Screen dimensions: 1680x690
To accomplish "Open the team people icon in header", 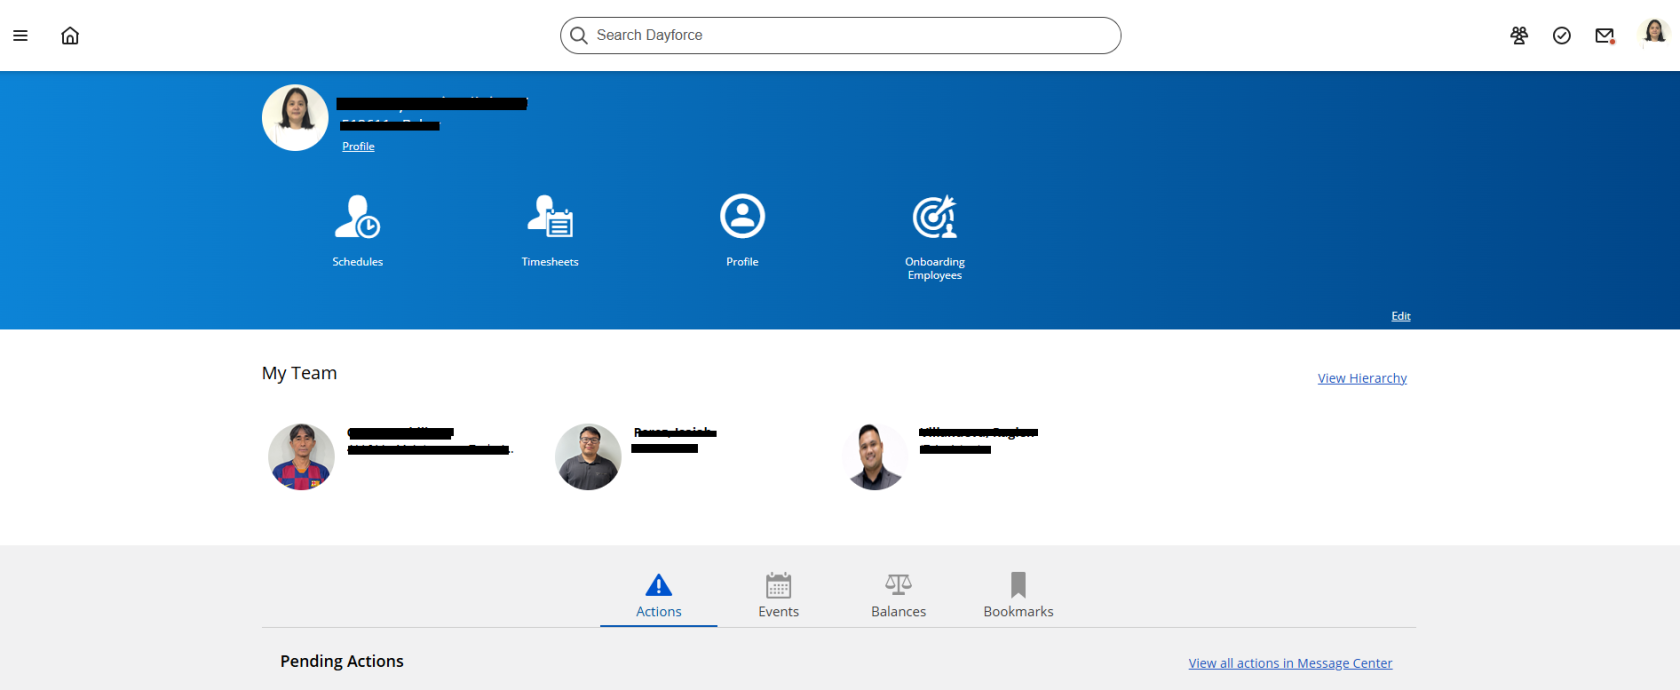I will 1519,36.
